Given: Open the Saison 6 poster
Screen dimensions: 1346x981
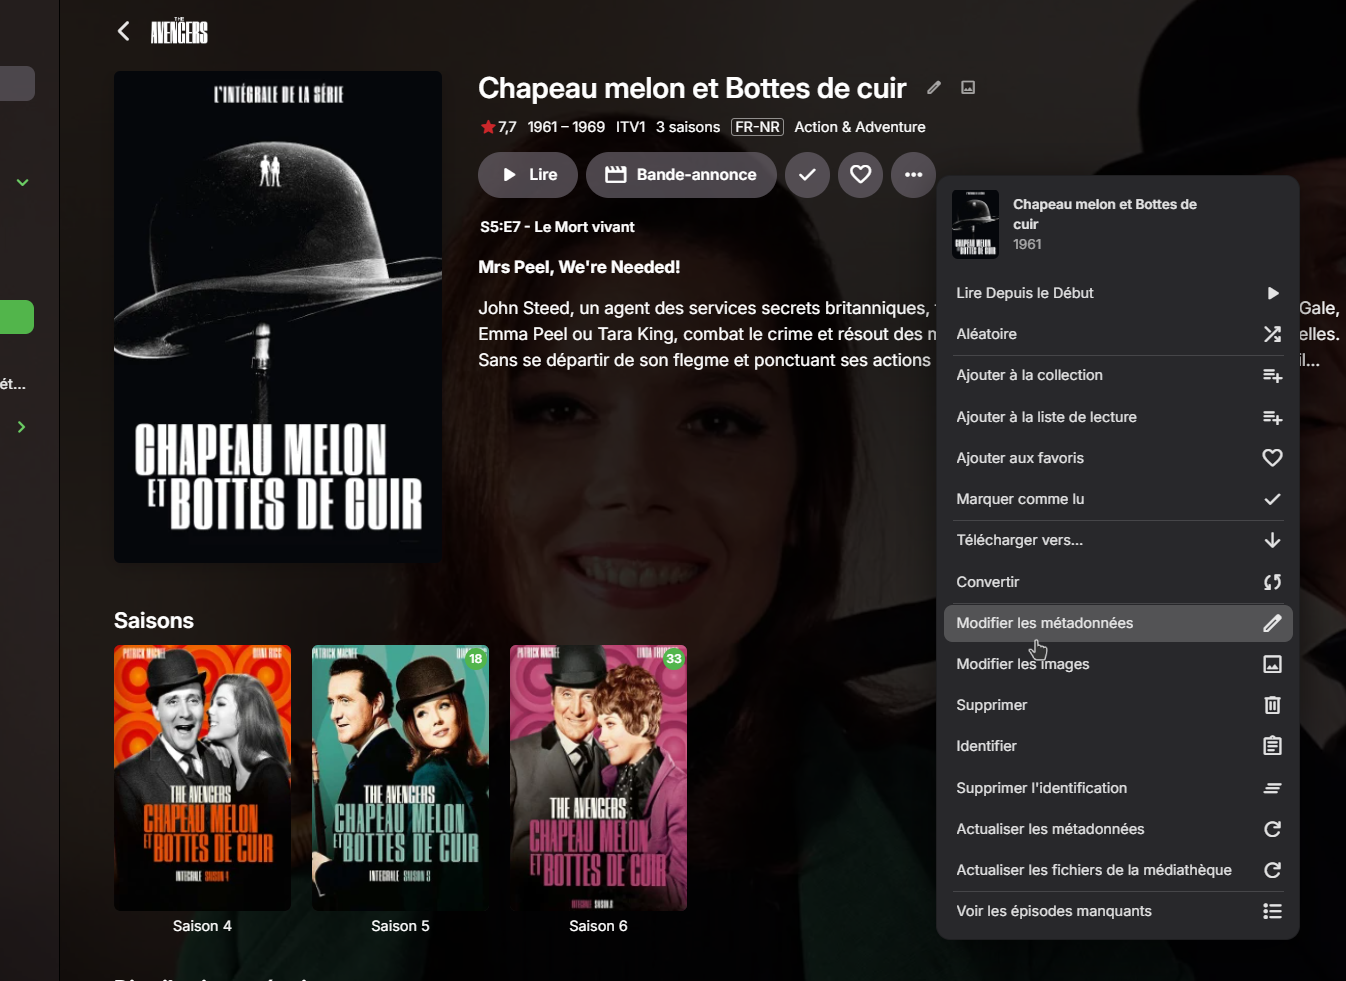Looking at the screenshot, I should pos(598,778).
